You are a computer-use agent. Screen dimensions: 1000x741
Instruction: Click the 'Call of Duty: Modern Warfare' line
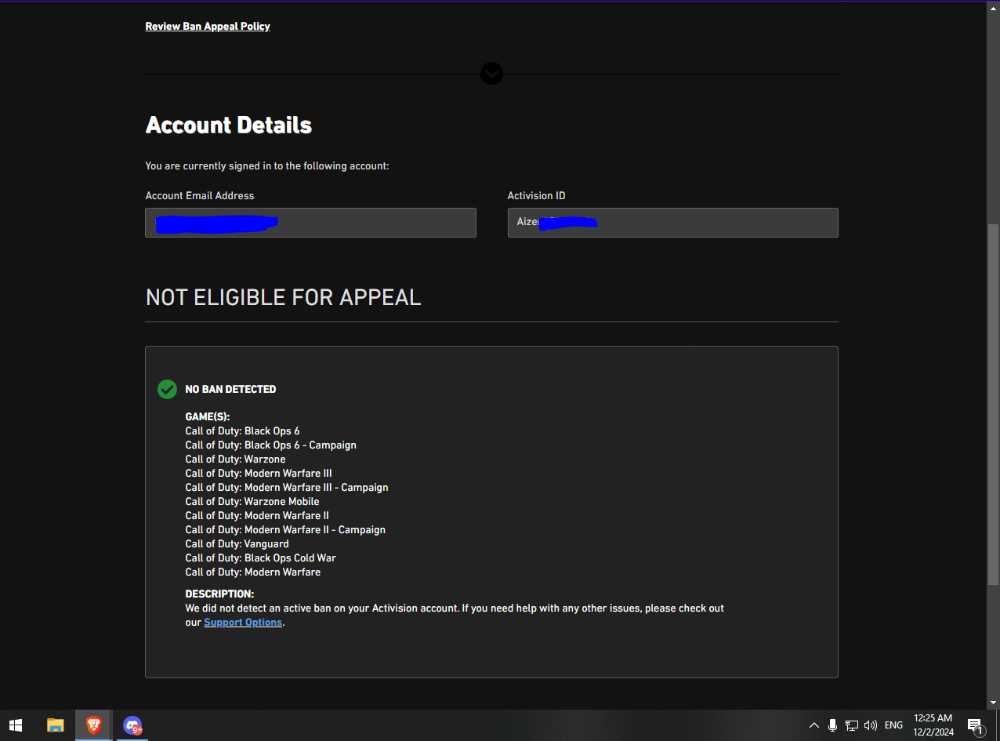pos(253,572)
